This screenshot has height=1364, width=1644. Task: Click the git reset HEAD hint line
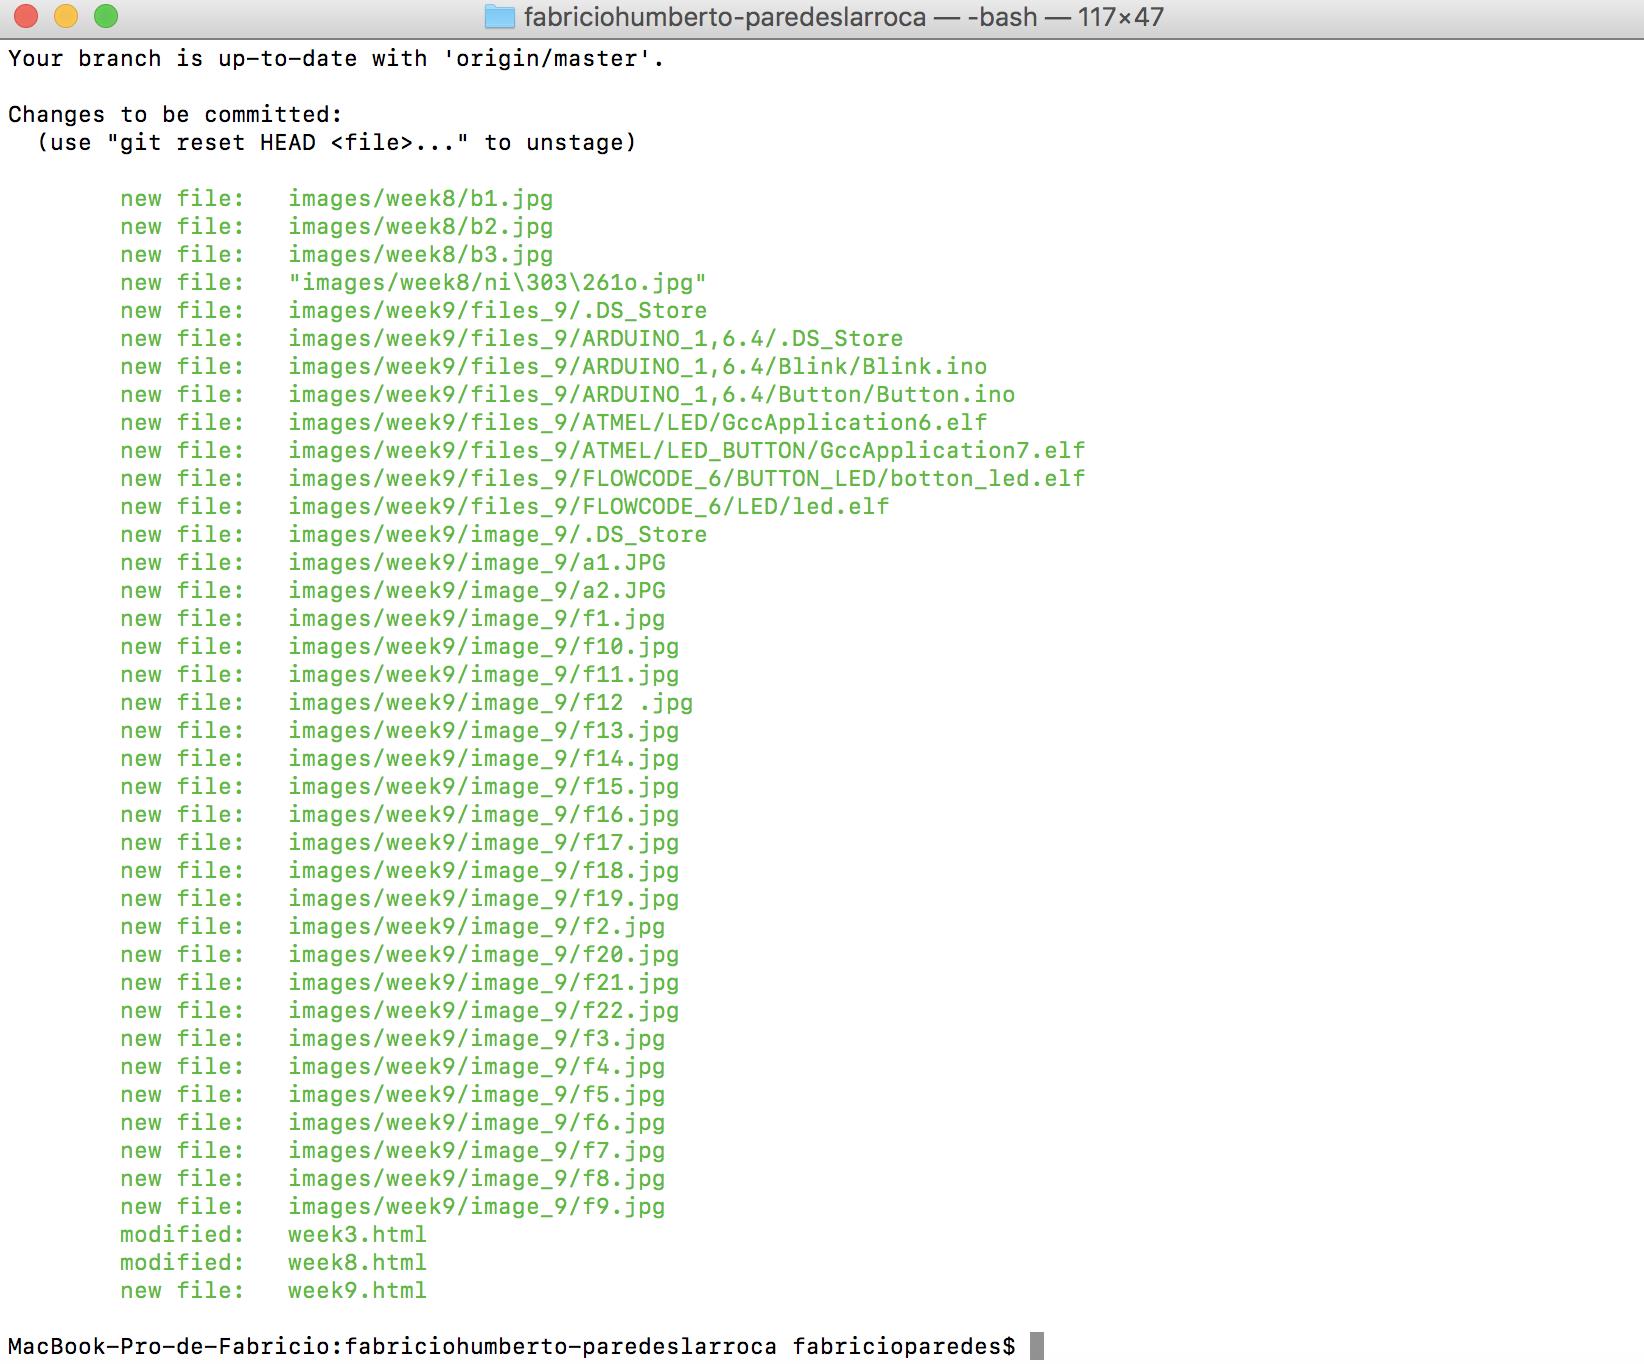click(x=336, y=143)
